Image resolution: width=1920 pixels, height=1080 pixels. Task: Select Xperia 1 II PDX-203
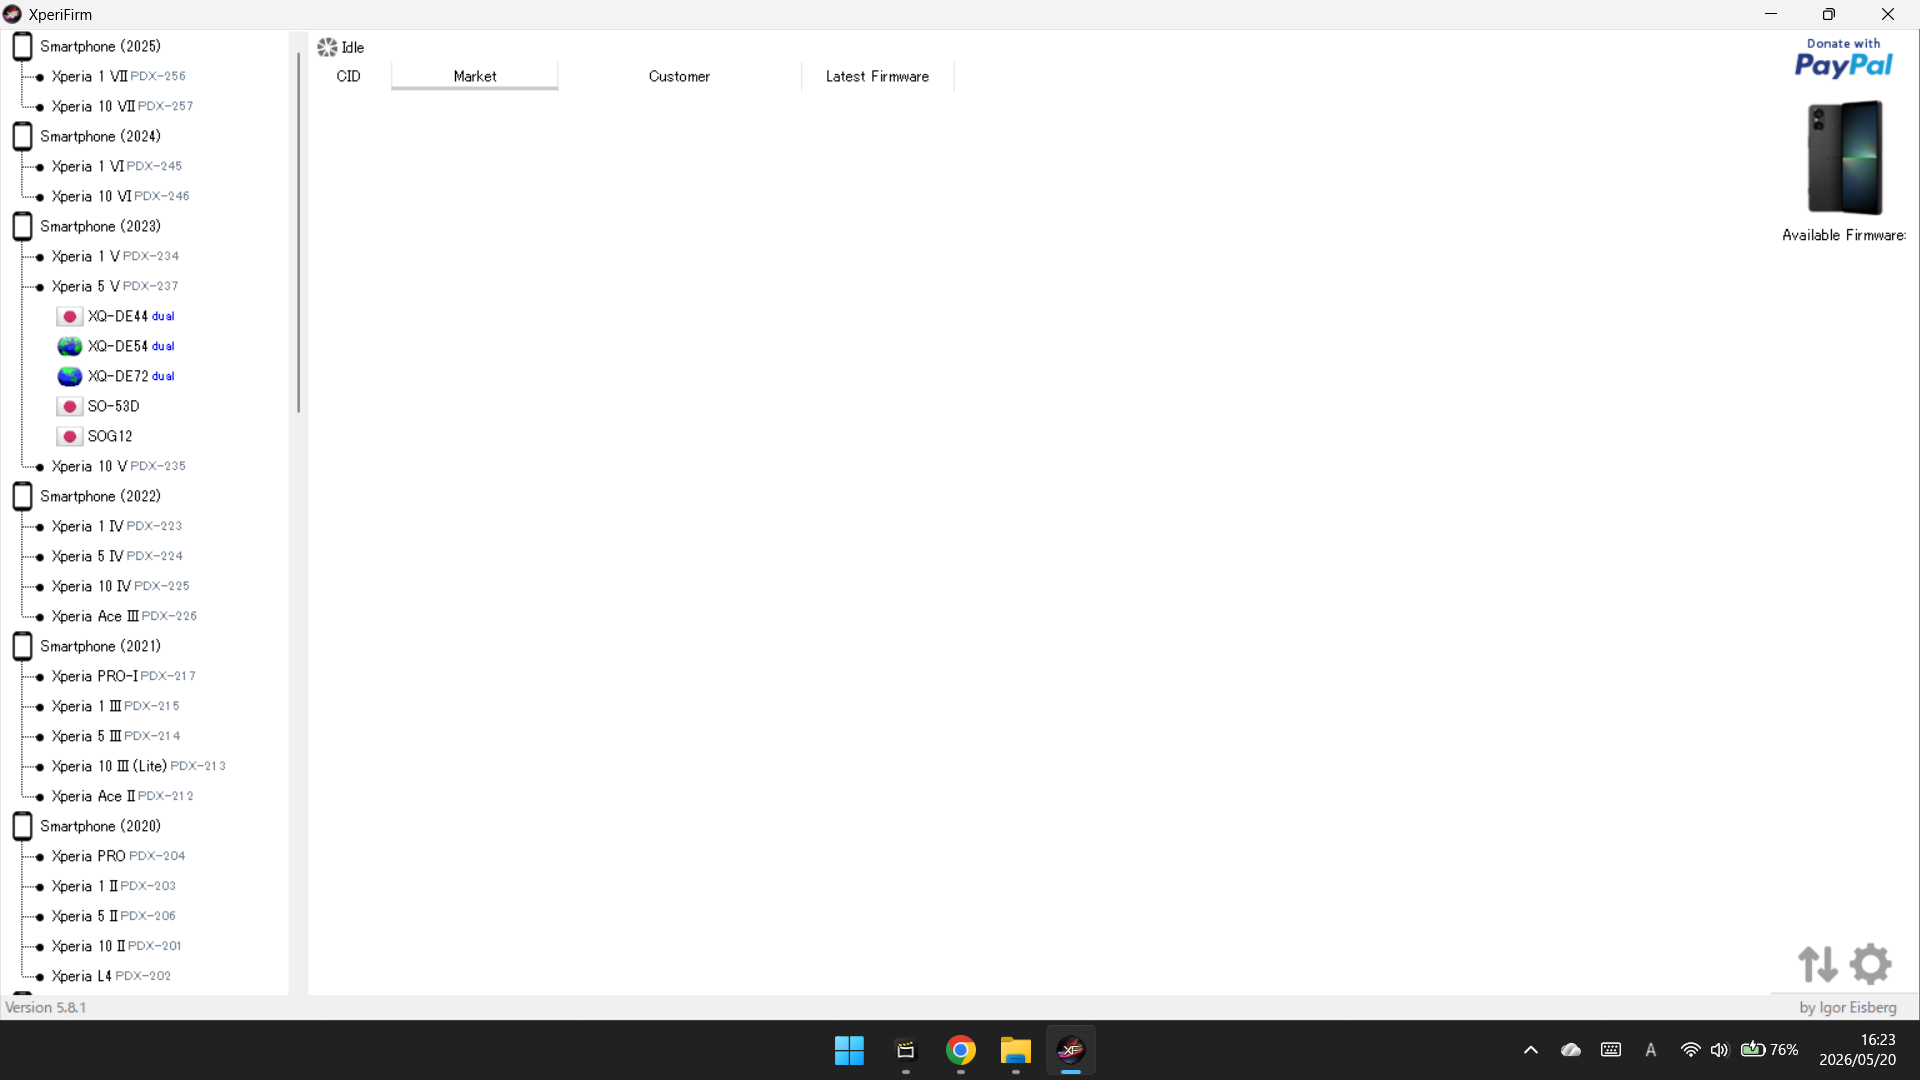[x=114, y=886]
